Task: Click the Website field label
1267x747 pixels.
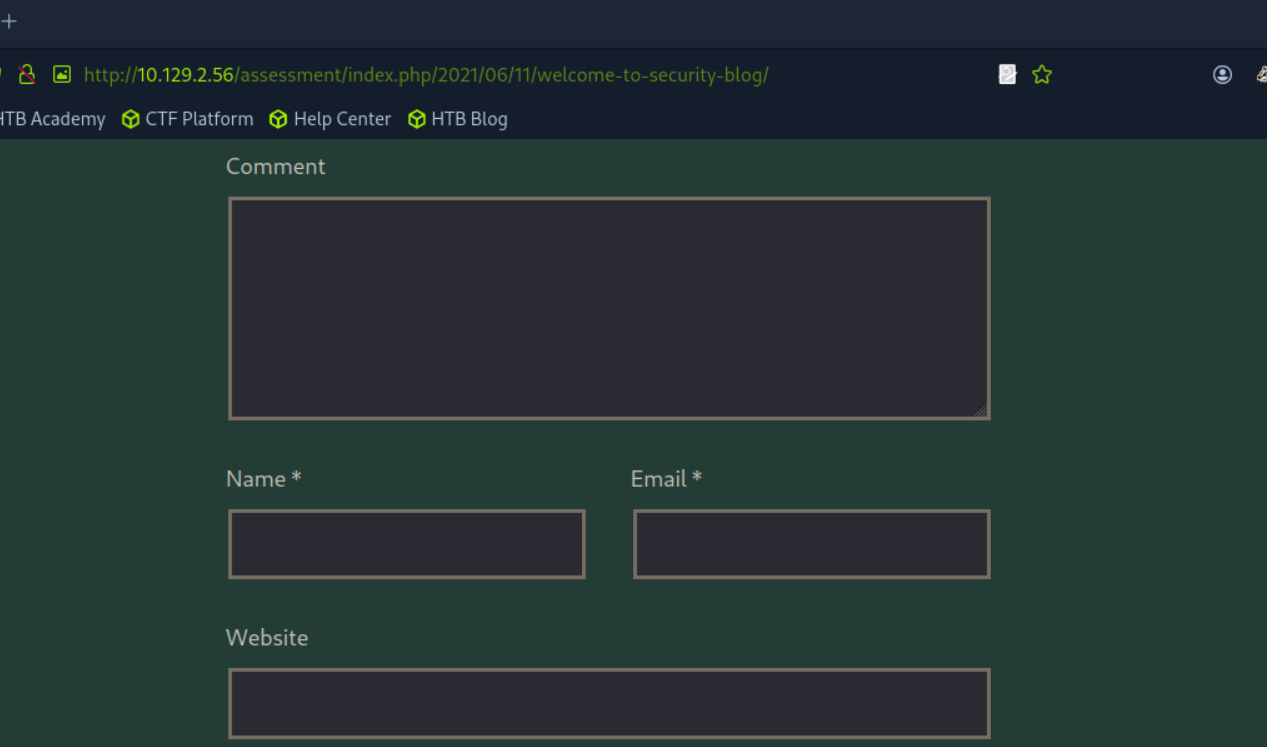Action: coord(267,638)
